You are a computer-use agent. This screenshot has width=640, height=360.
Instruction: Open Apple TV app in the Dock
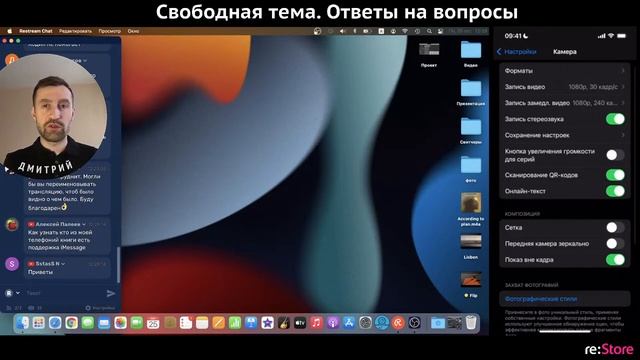[x=300, y=323]
